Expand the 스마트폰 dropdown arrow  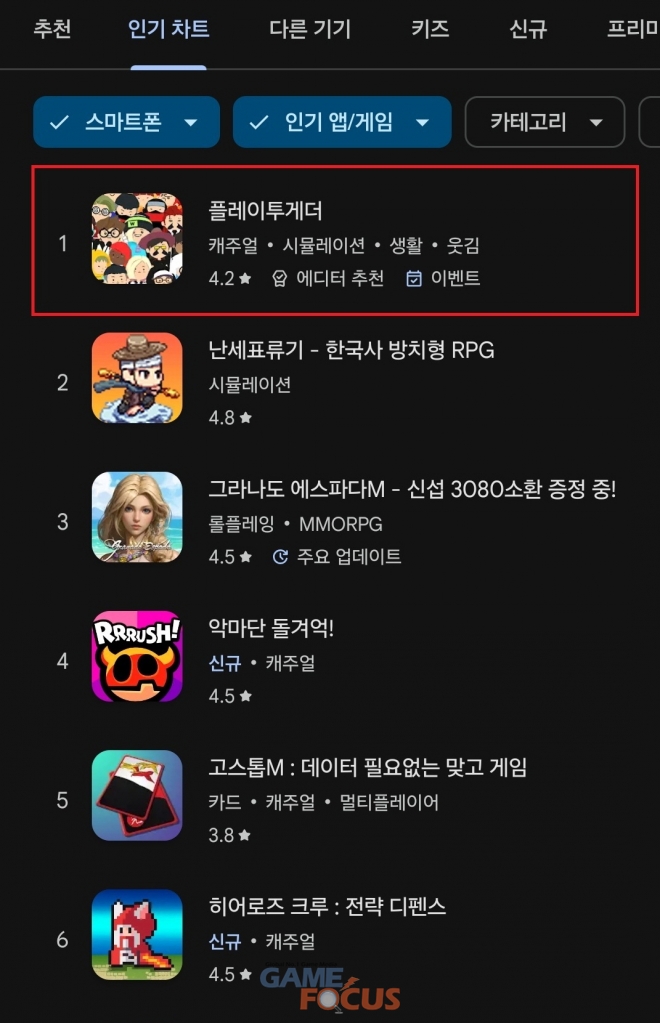tap(190, 123)
